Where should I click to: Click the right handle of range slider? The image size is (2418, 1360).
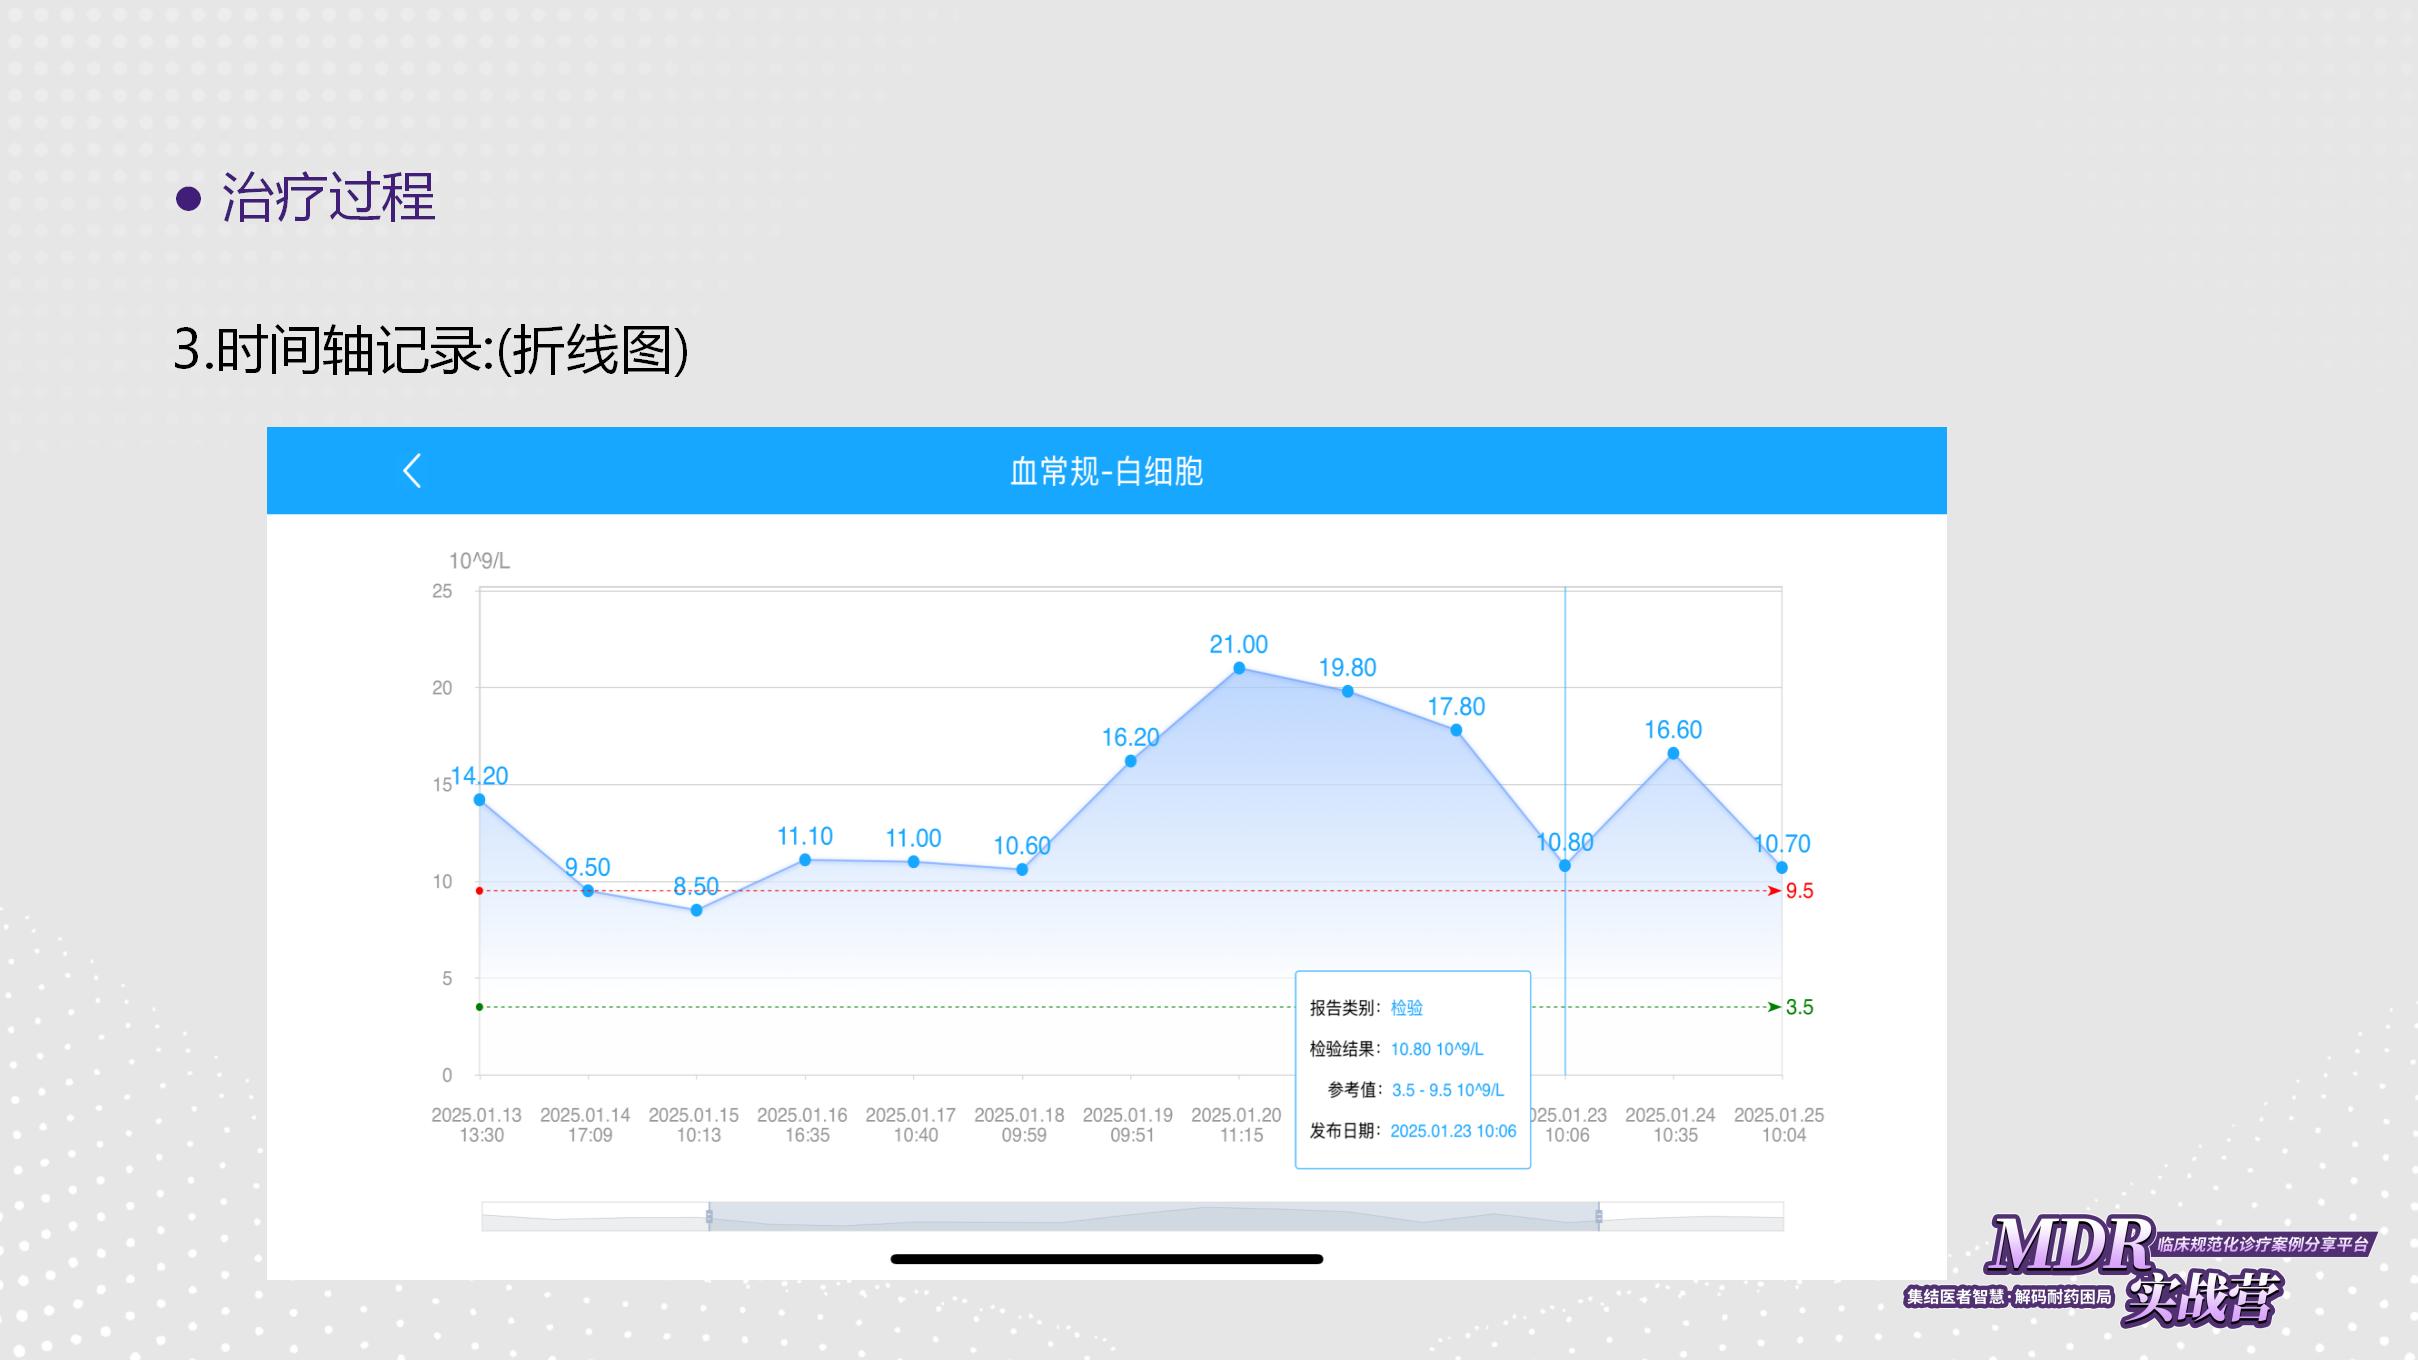[x=1599, y=1216]
